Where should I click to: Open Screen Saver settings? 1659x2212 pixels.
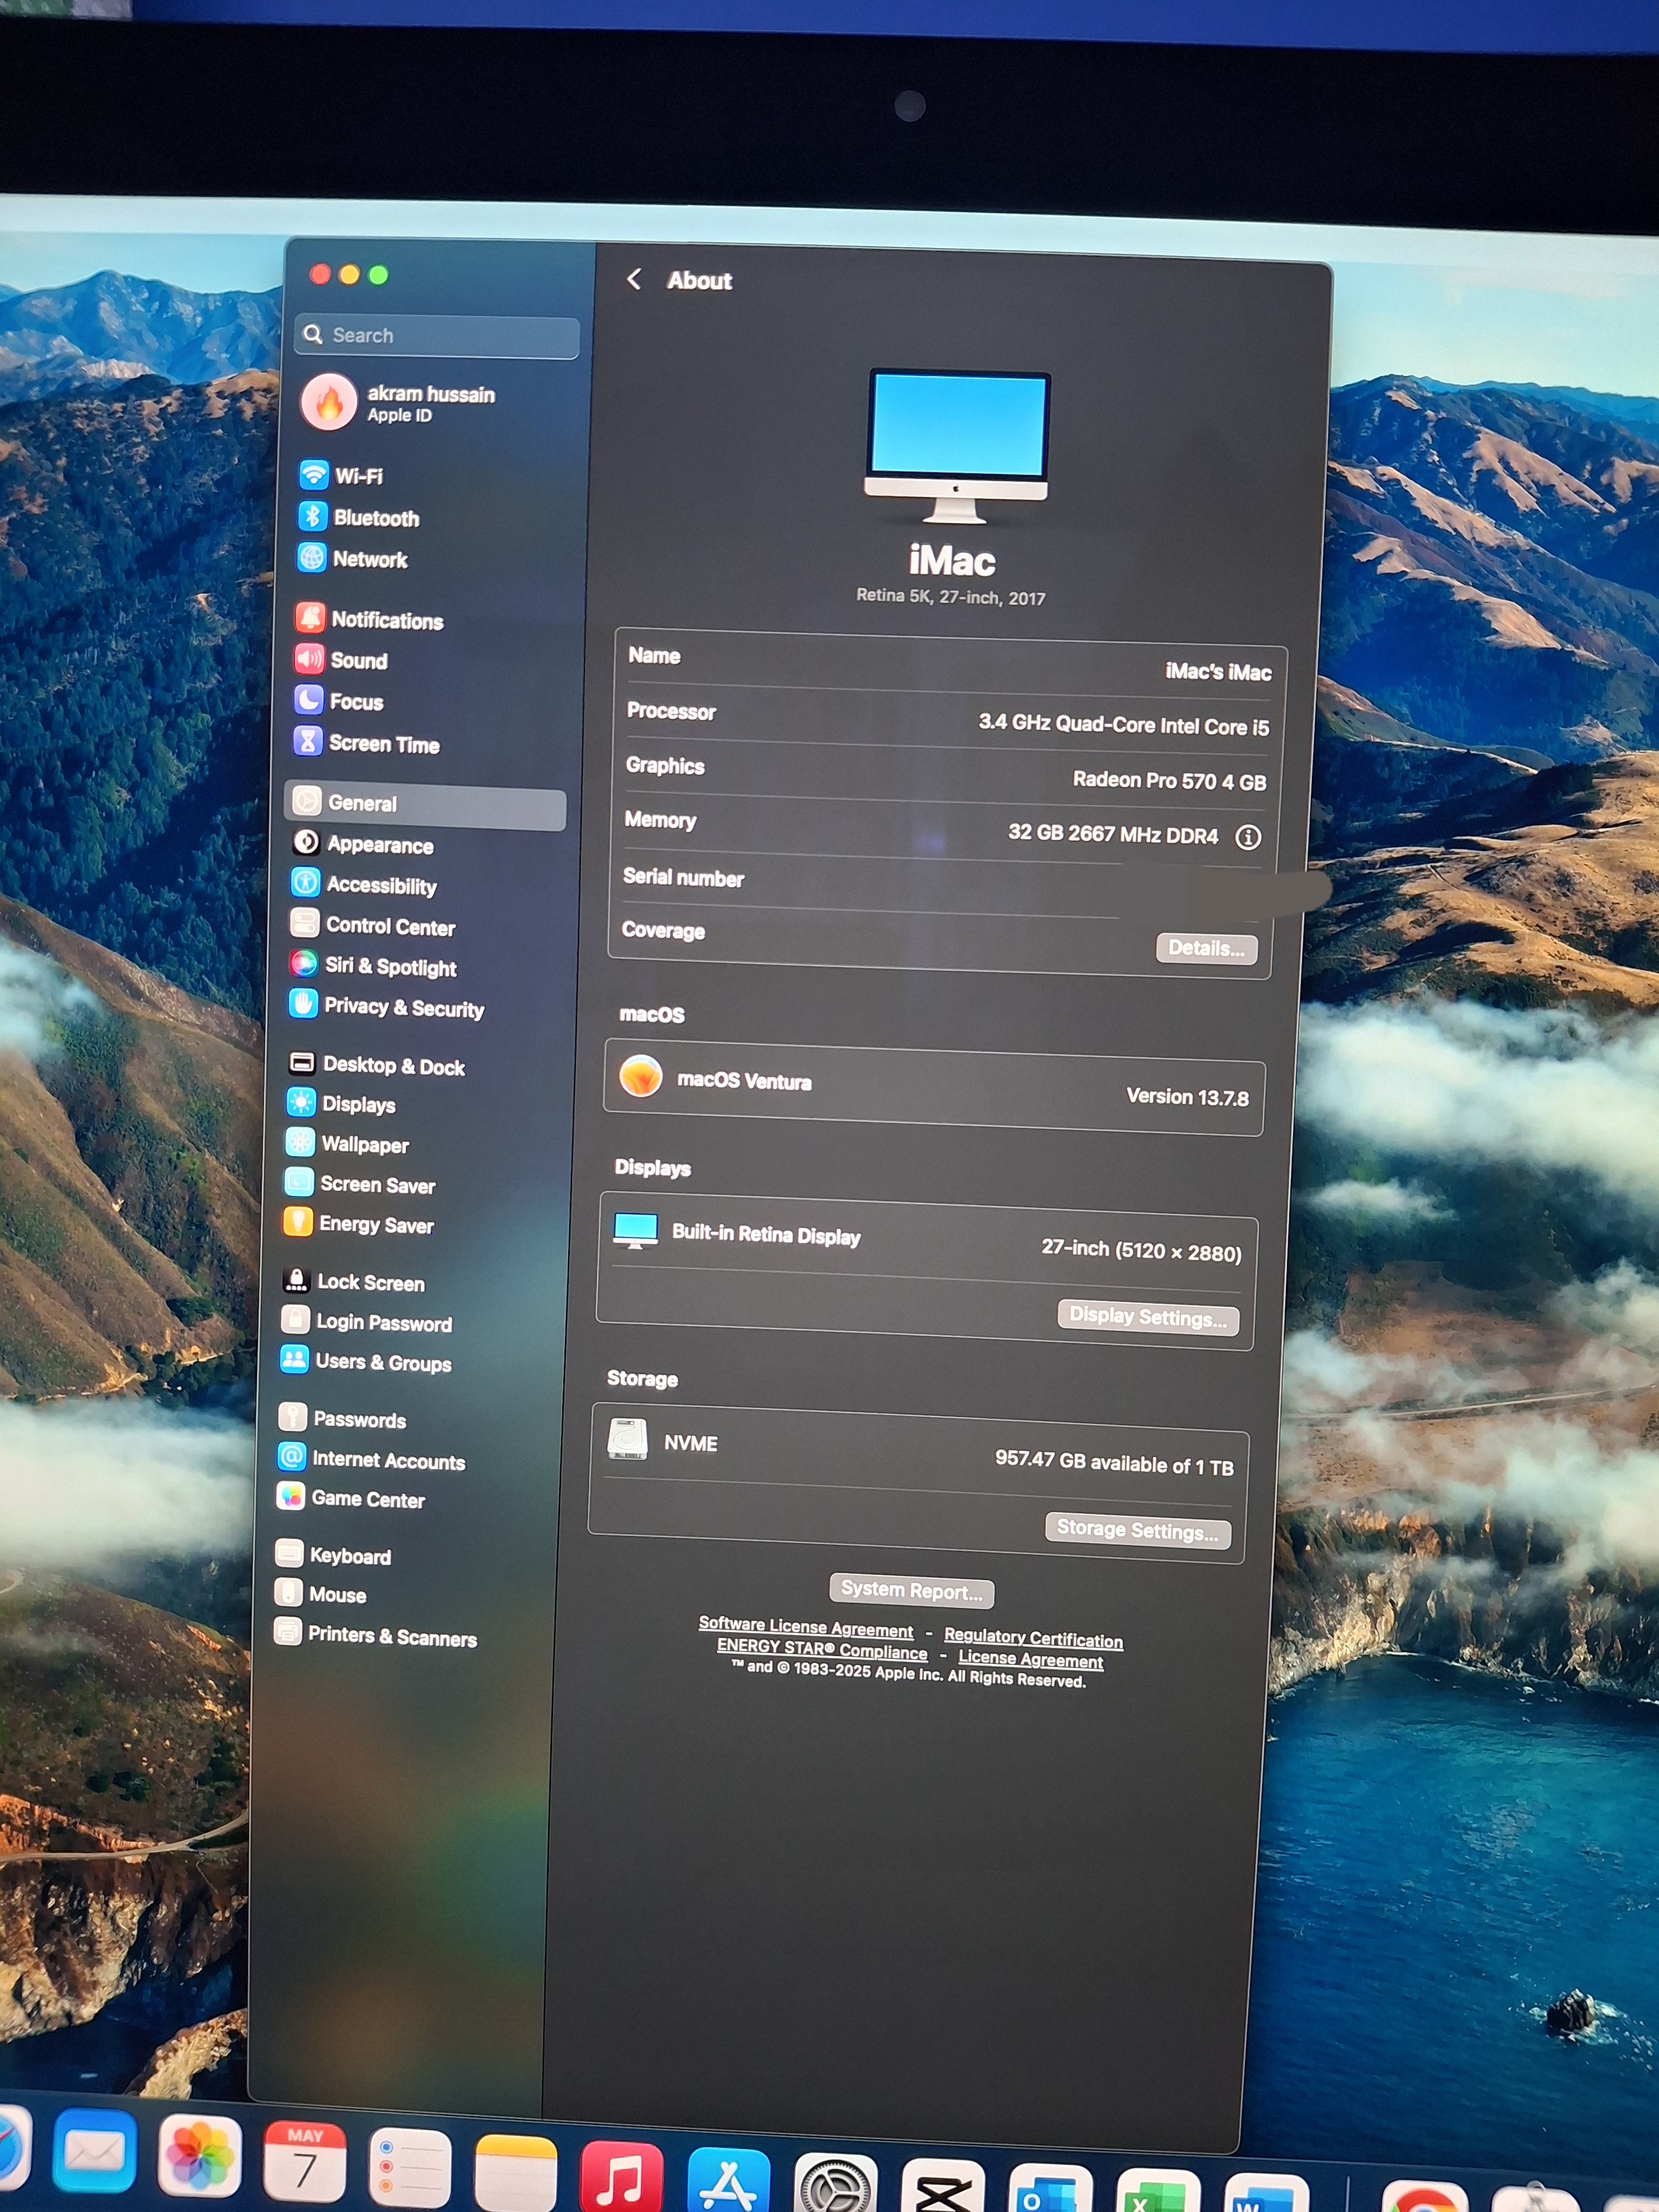(x=360, y=1184)
